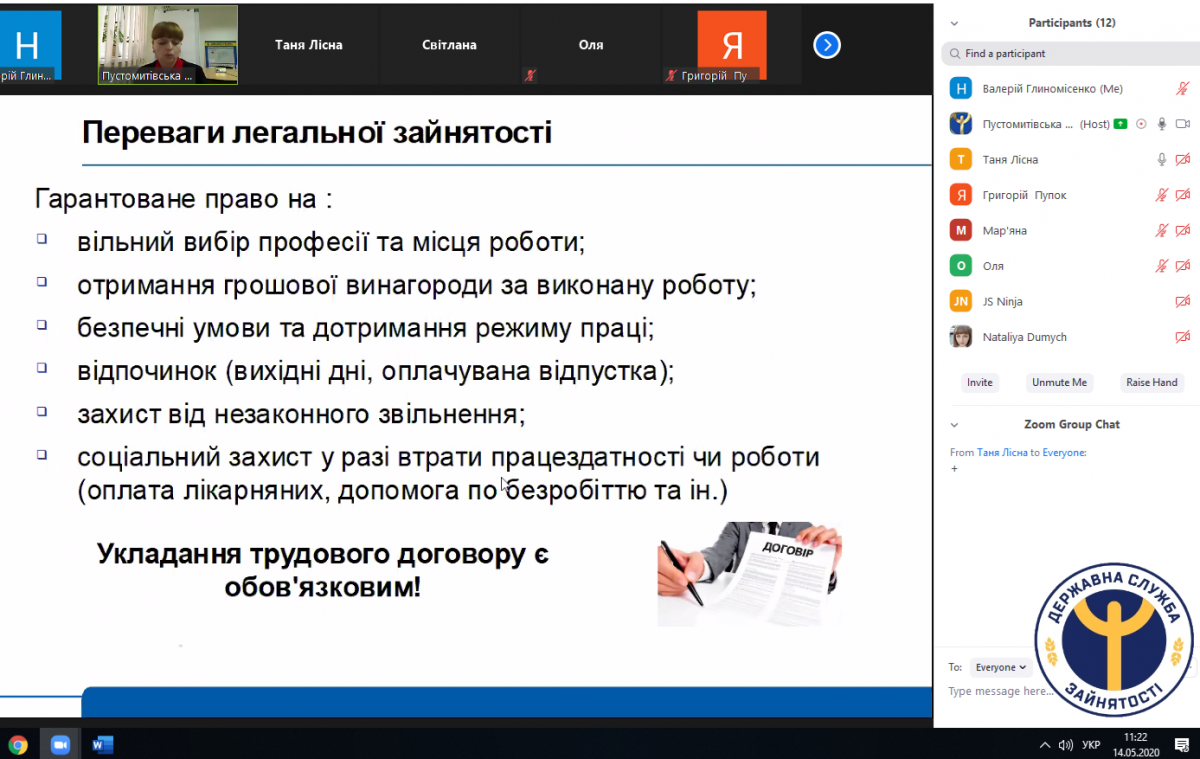Unmute yourself with the Unmute Me button

(1059, 383)
